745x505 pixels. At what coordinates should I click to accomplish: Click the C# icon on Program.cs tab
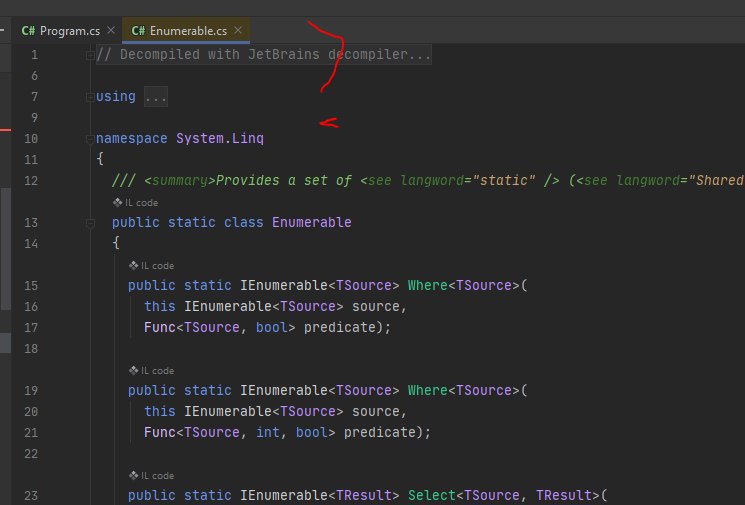coord(28,31)
